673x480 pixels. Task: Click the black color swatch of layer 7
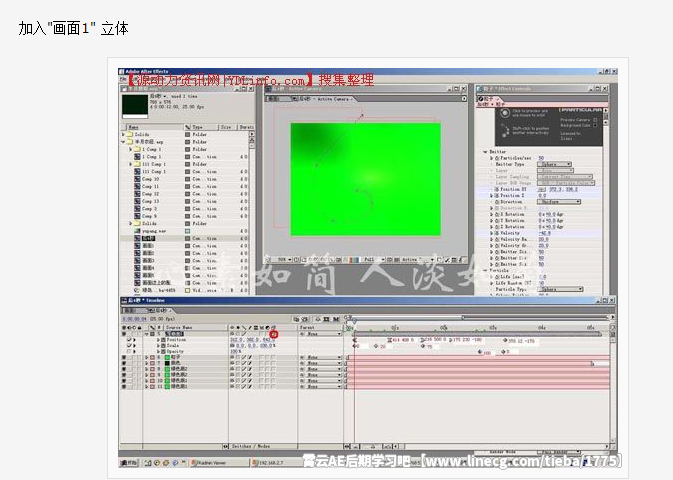167,363
